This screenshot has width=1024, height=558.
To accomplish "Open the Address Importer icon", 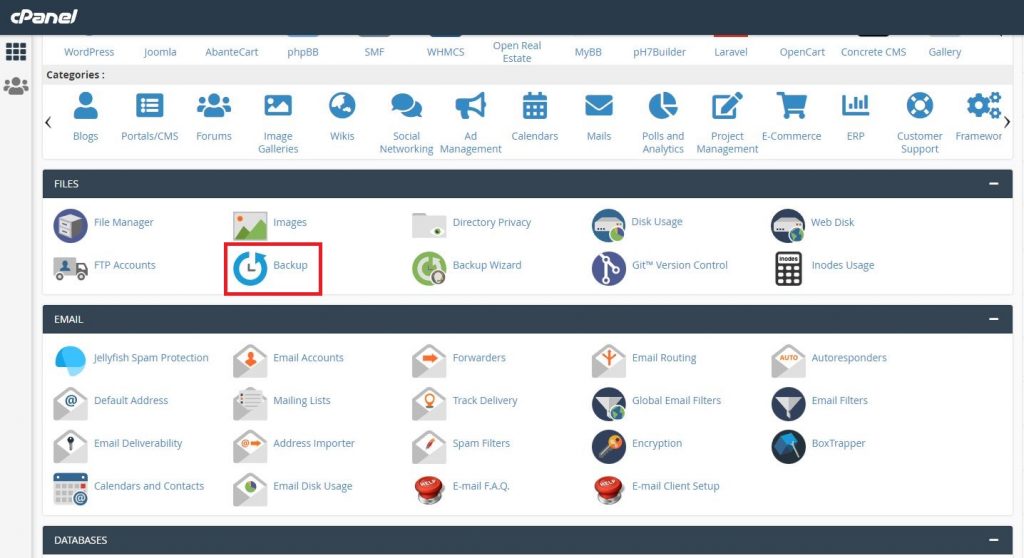I will point(250,447).
